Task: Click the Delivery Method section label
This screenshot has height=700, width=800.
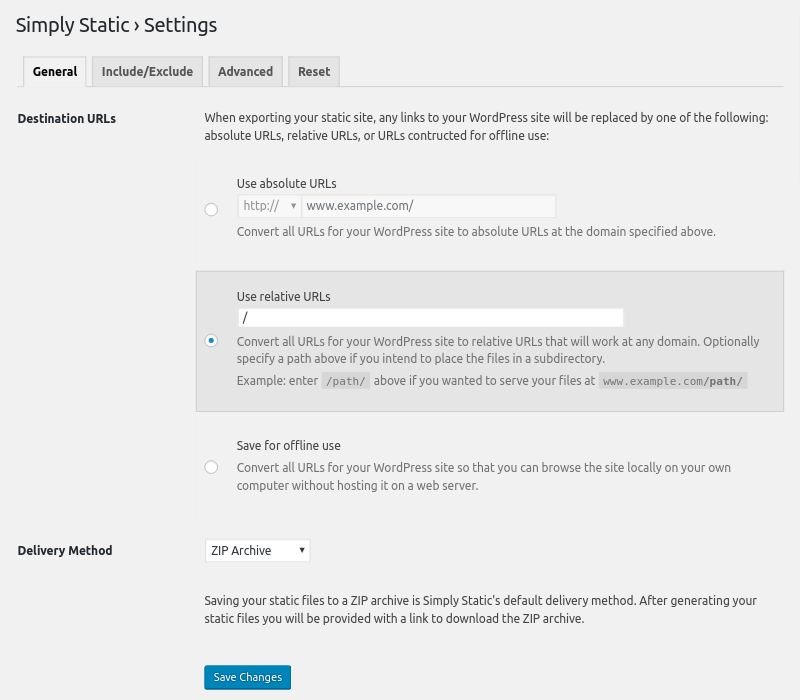Action: coord(65,551)
